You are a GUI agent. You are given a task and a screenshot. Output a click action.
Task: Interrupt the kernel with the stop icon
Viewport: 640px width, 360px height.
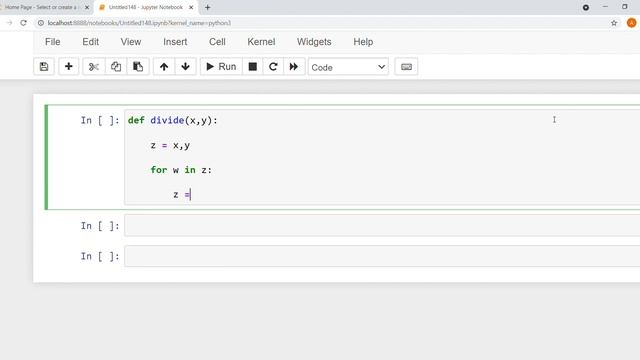coord(253,67)
